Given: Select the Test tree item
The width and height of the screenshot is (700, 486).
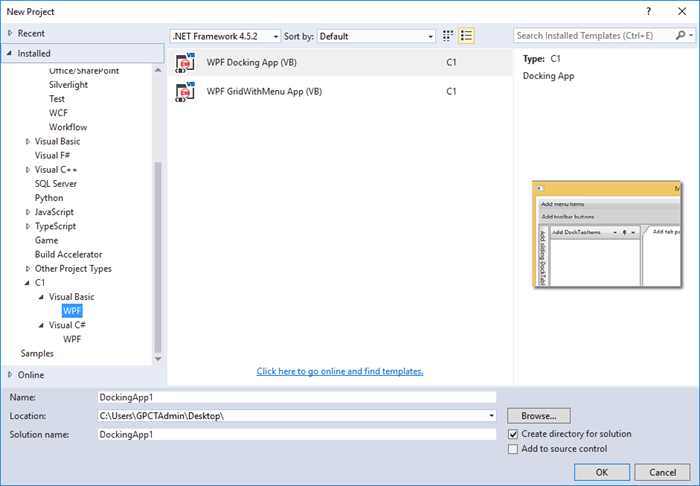Looking at the screenshot, I should (57, 99).
